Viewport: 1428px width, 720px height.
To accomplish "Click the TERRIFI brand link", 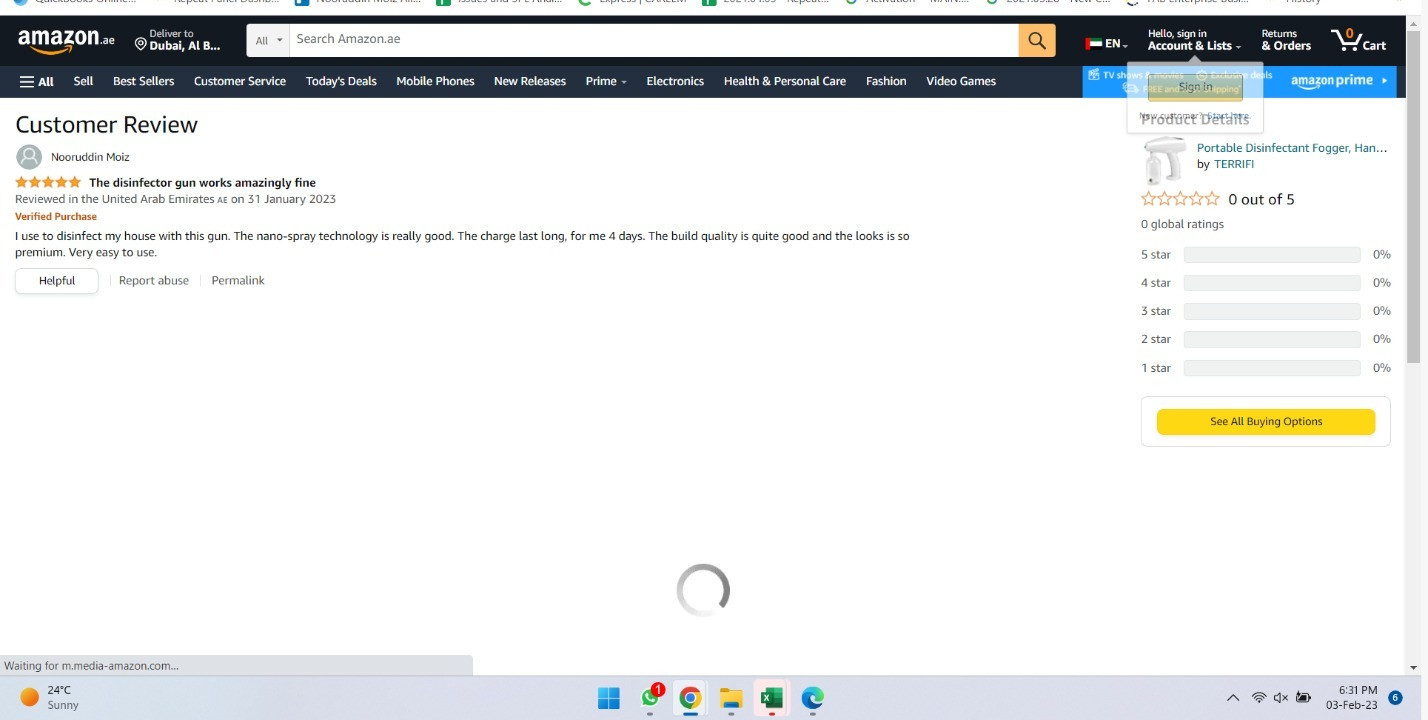I will pyautogui.click(x=1234, y=164).
